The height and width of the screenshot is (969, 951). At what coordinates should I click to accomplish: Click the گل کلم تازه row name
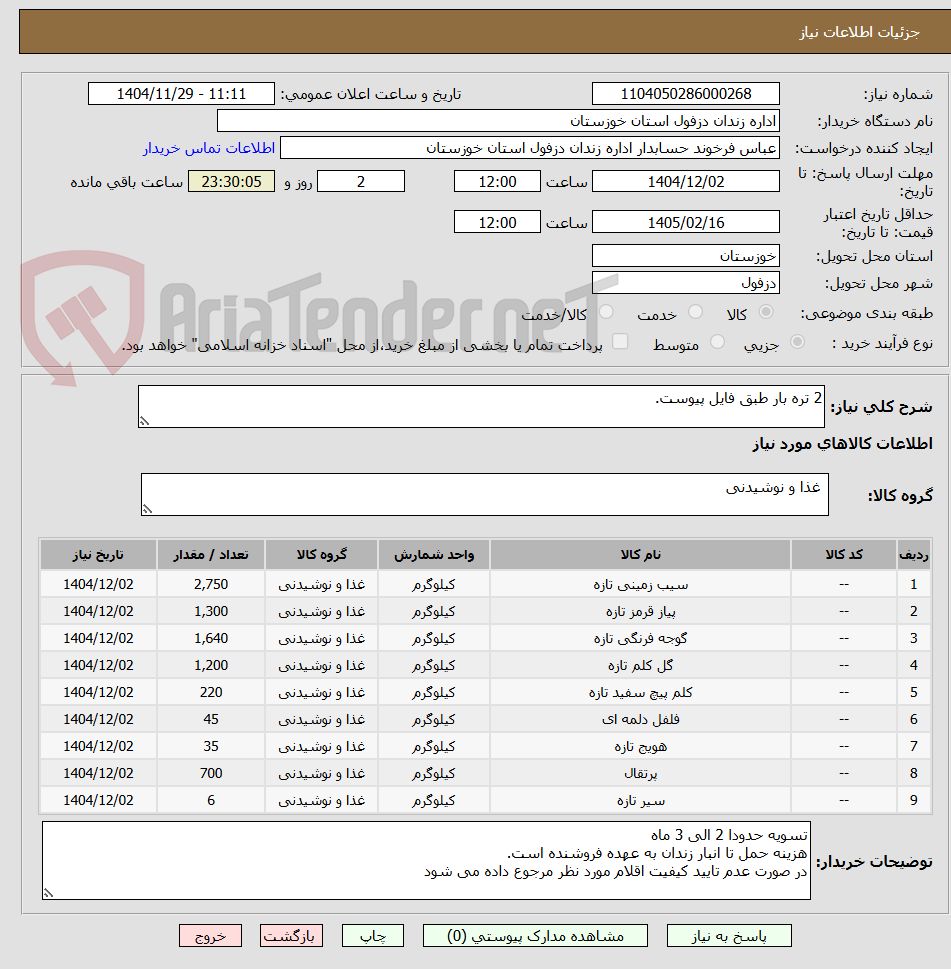point(640,666)
